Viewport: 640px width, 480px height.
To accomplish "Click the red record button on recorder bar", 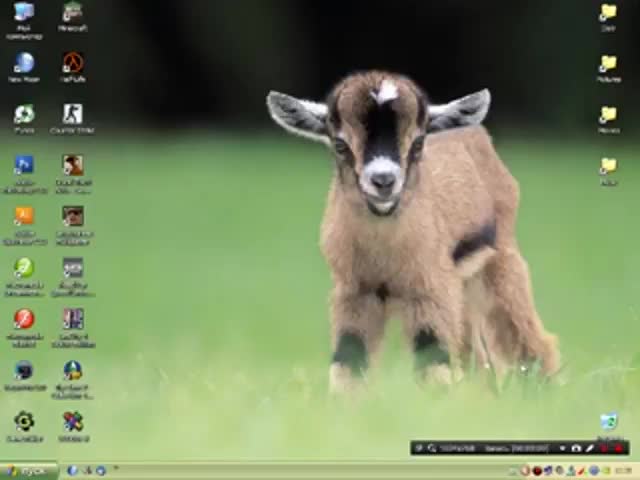I will (619, 449).
